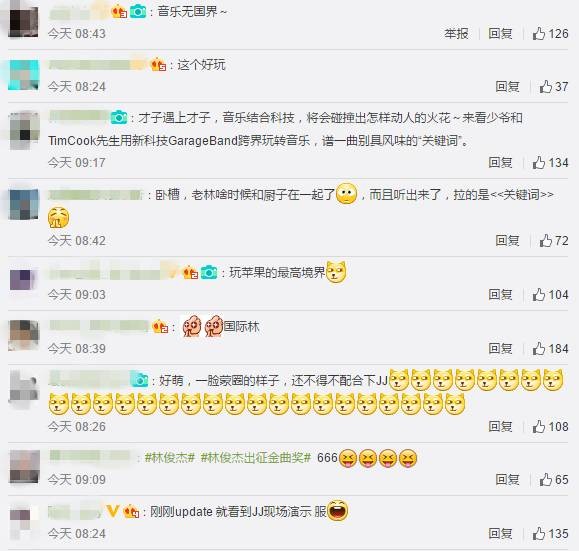Click the thumbs-up icon beside 37
Image resolution: width=579 pixels, height=551 pixels.
[546, 87]
